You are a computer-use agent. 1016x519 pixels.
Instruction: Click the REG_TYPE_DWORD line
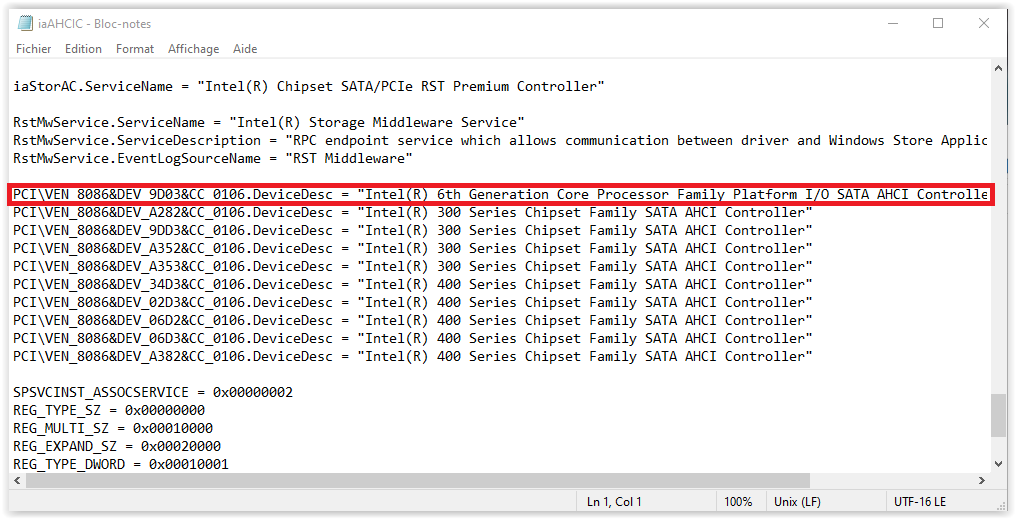click(121, 465)
